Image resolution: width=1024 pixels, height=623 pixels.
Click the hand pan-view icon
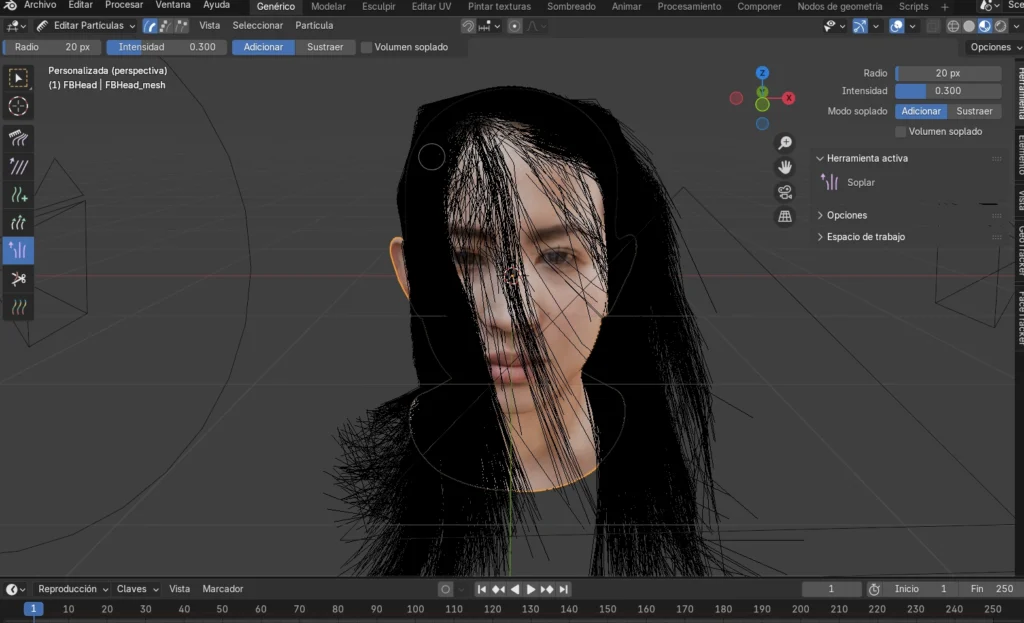(x=785, y=167)
